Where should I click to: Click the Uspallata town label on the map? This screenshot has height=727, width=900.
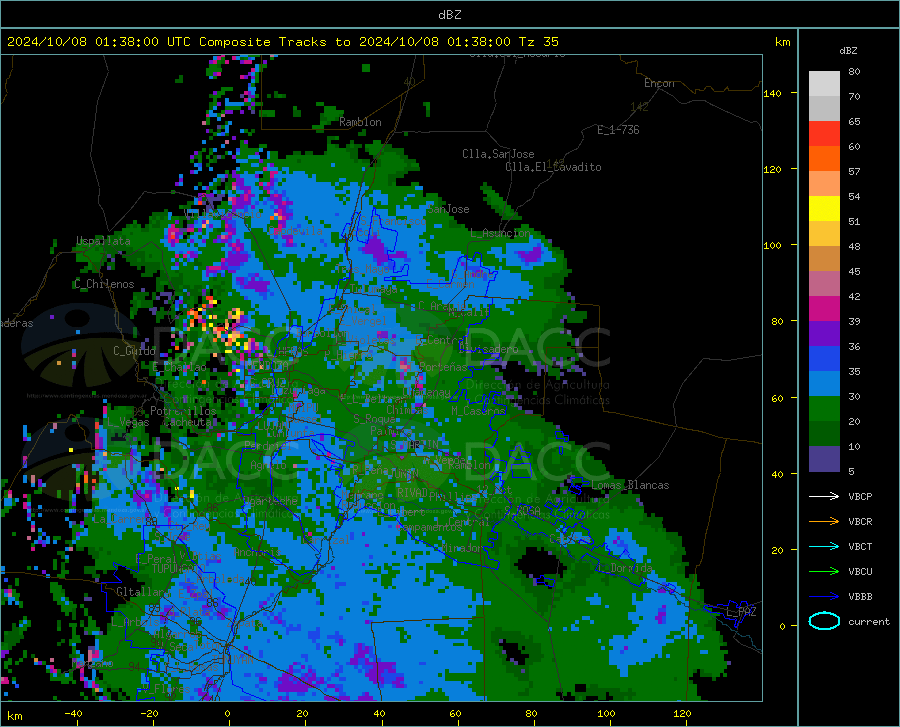(103, 241)
